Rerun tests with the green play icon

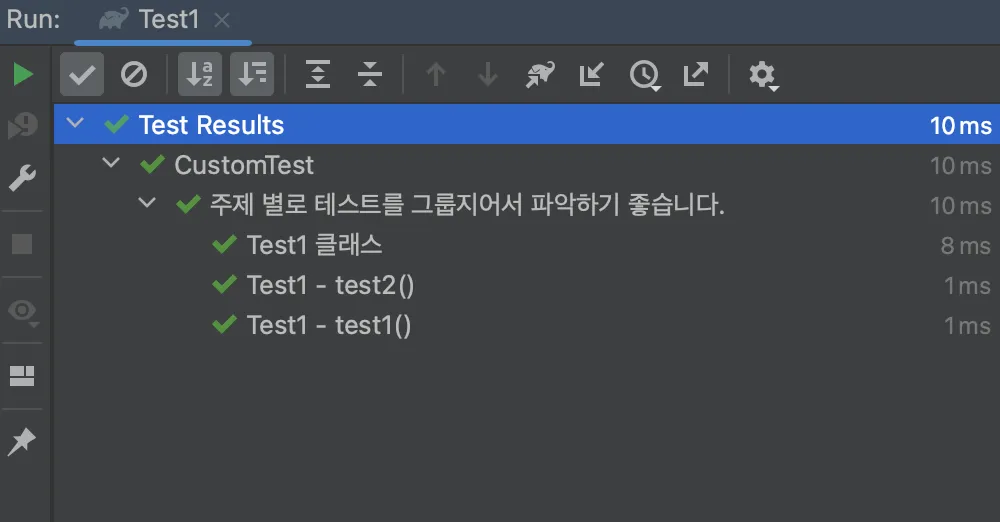click(x=24, y=75)
